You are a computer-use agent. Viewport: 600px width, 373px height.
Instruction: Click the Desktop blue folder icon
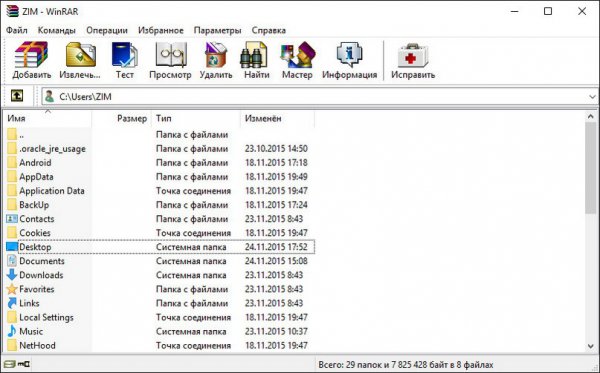(x=12, y=247)
